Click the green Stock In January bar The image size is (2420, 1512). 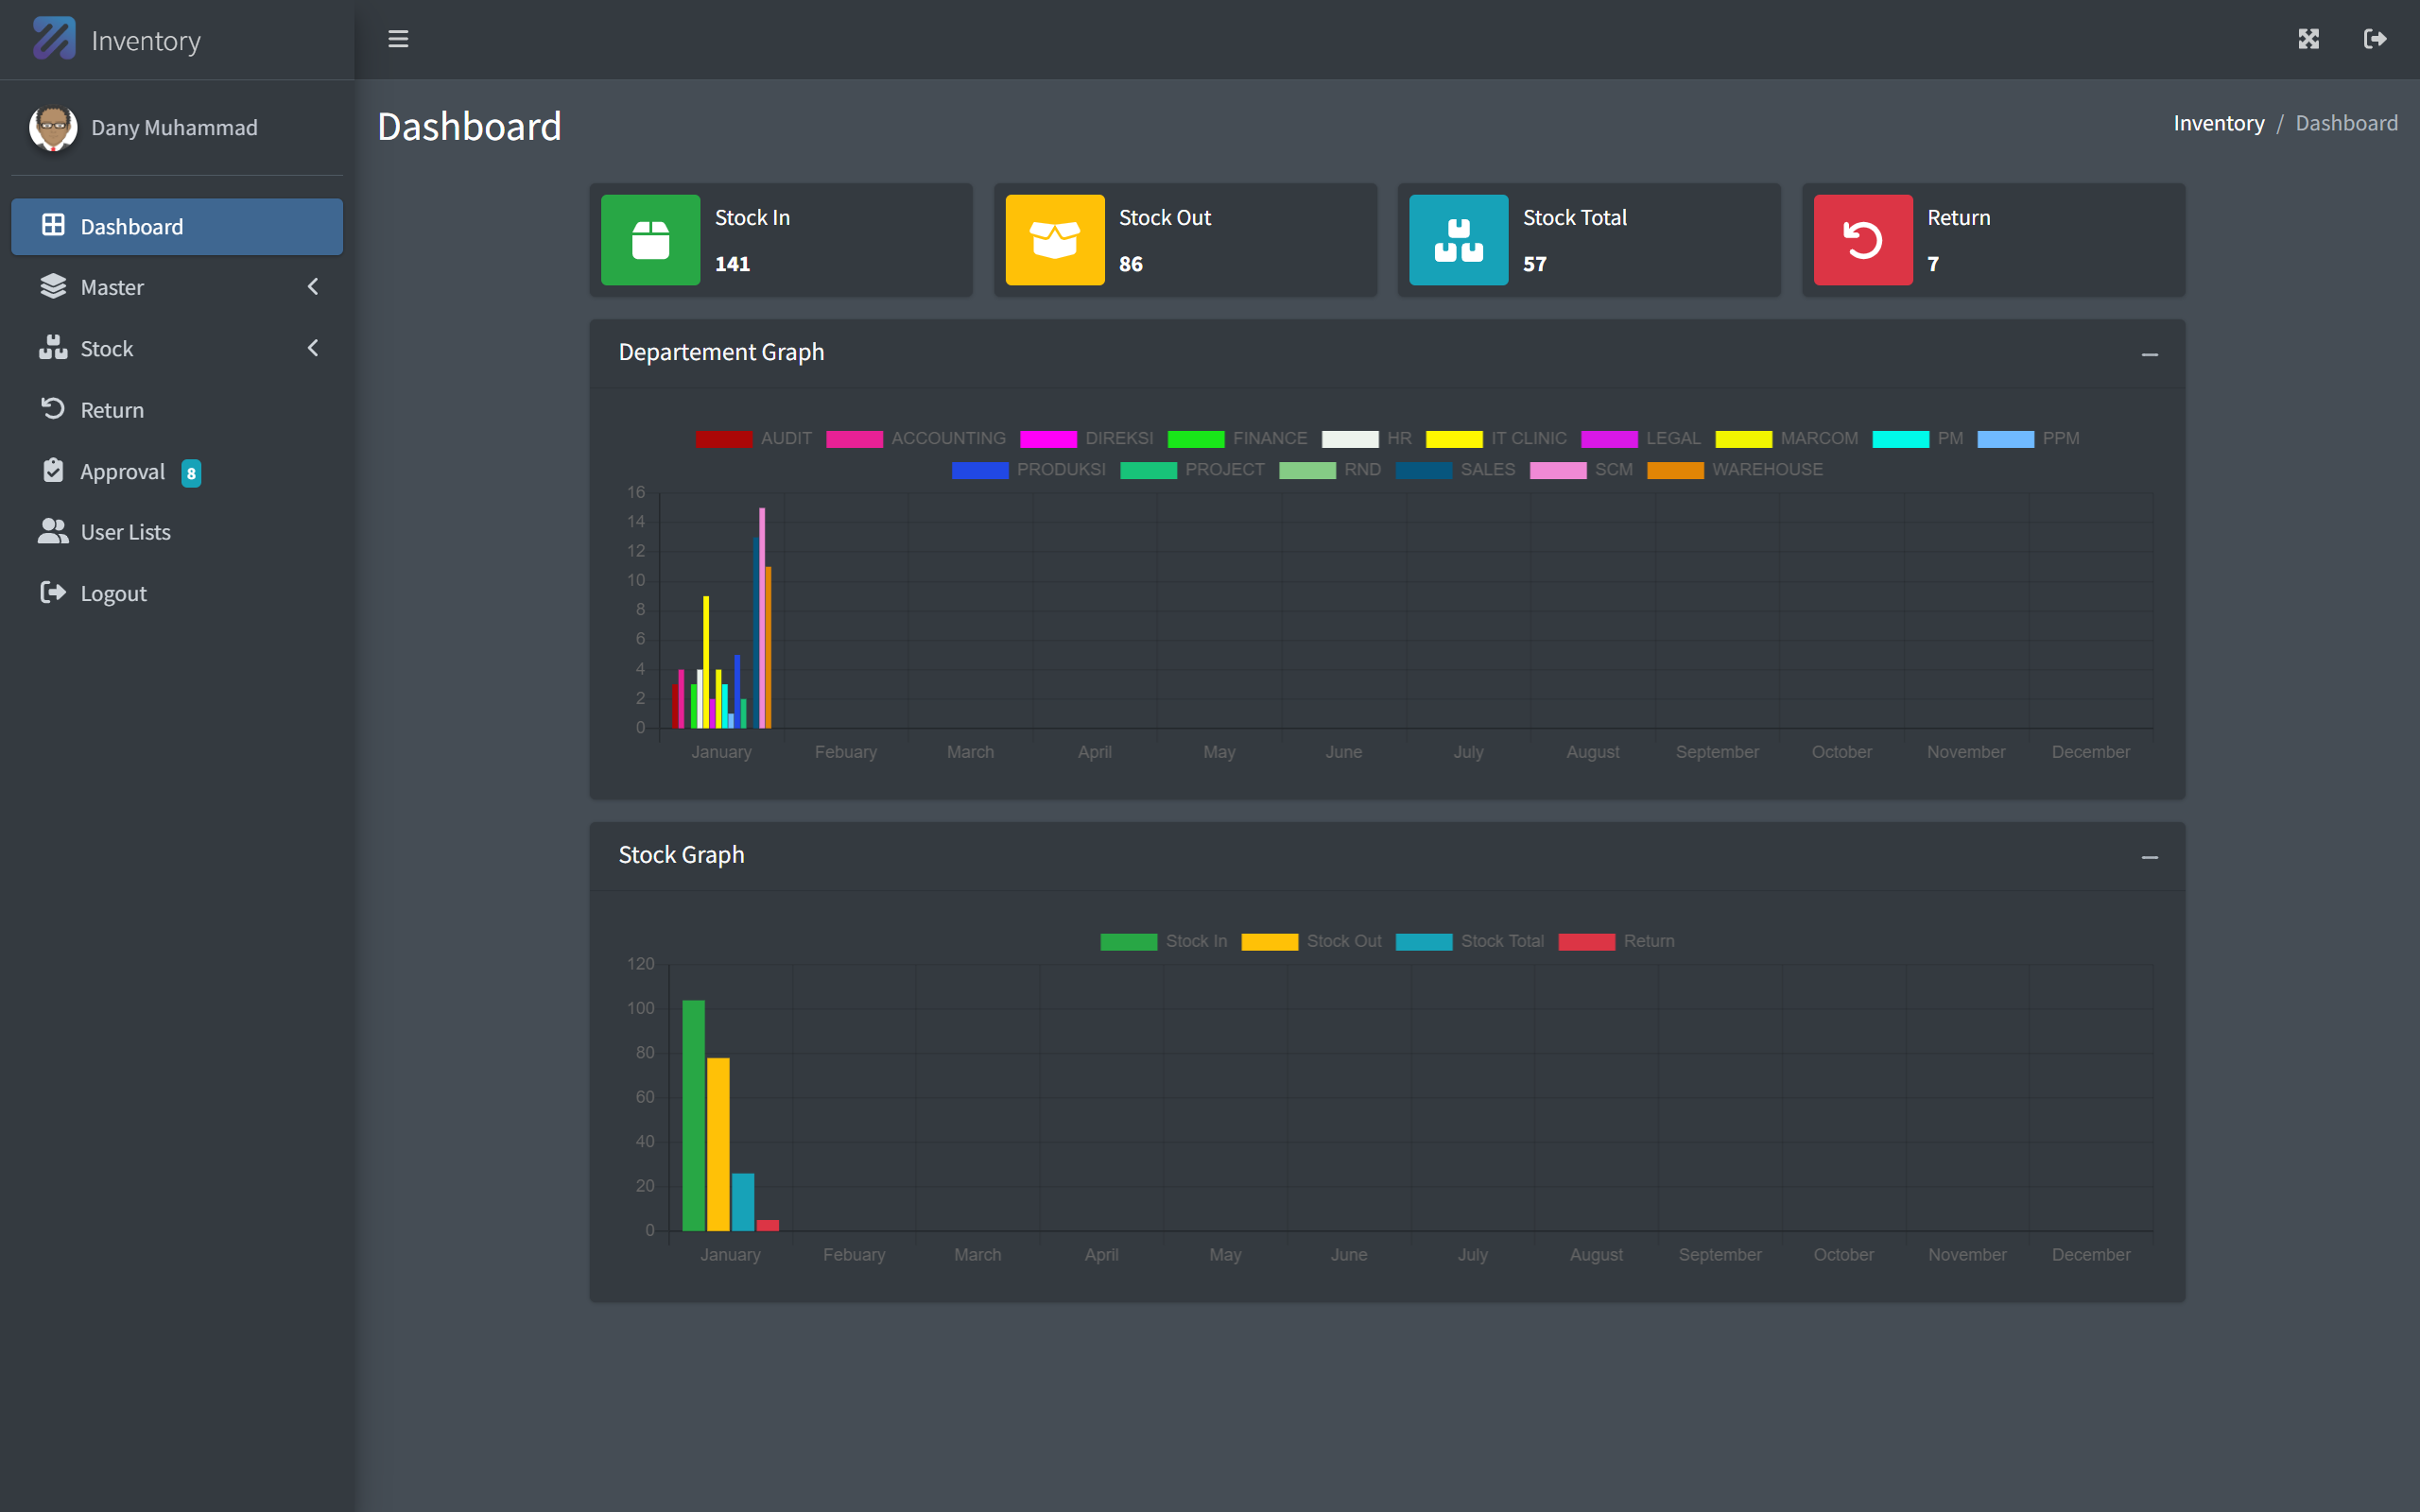(693, 1115)
